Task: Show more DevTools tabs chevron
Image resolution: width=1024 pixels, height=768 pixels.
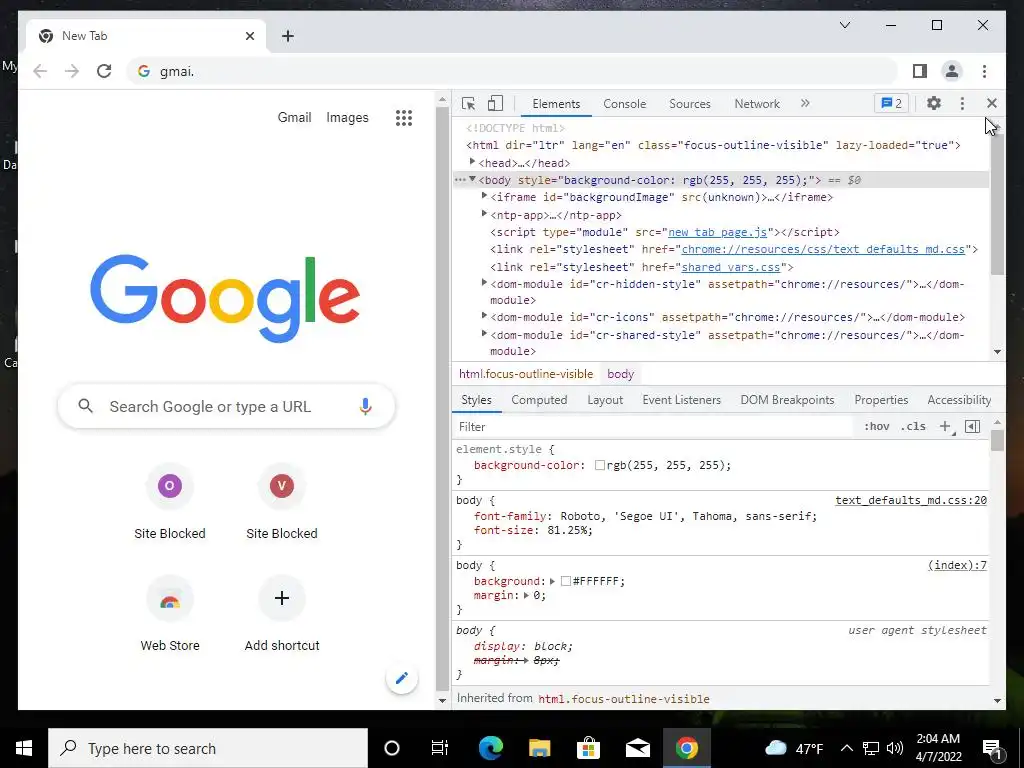Action: 805,103
